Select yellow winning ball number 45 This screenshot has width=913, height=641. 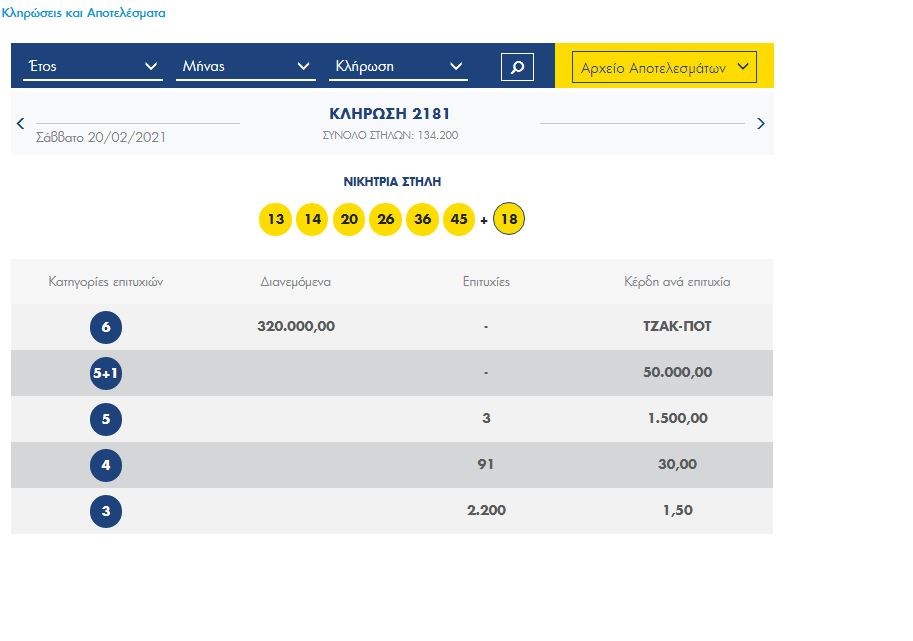(x=459, y=220)
